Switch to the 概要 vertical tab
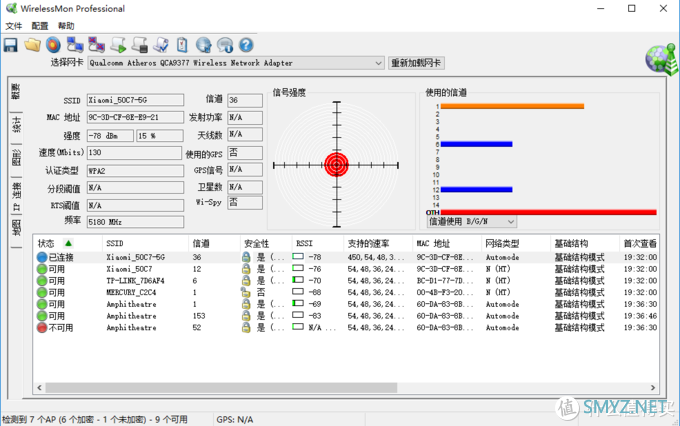 (16, 92)
